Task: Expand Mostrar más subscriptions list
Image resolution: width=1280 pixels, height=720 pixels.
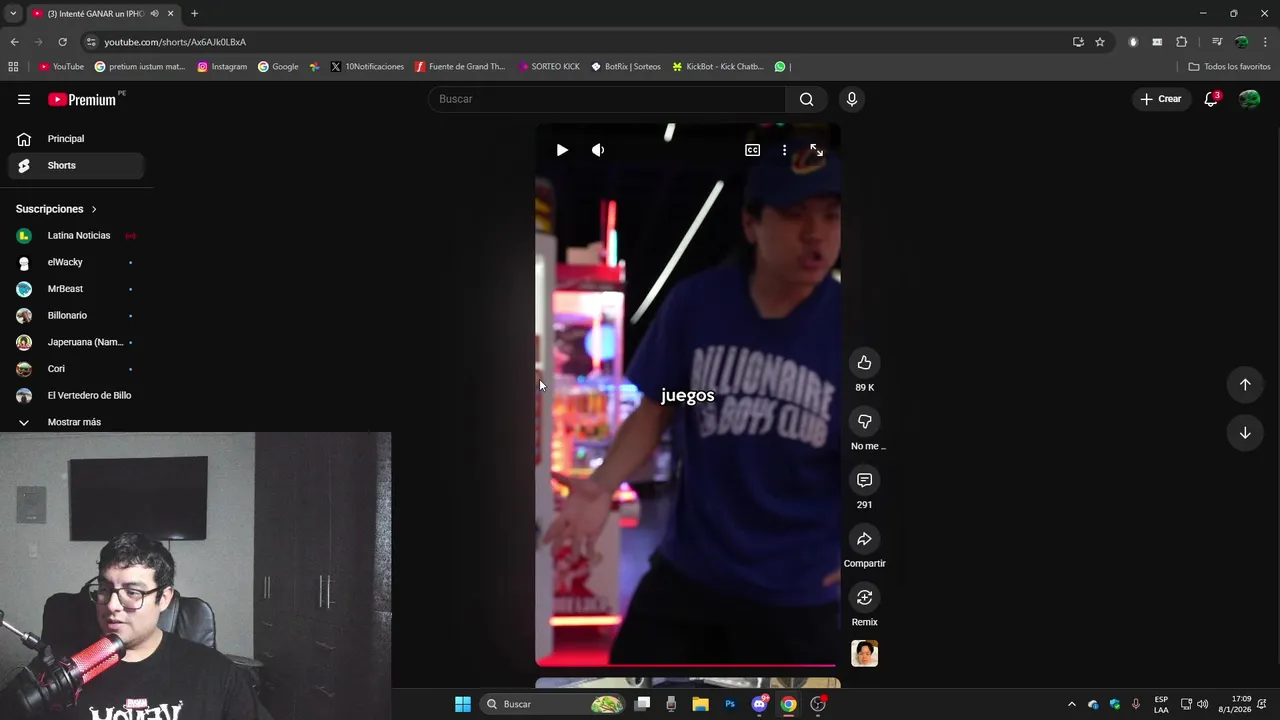Action: [x=76, y=422]
